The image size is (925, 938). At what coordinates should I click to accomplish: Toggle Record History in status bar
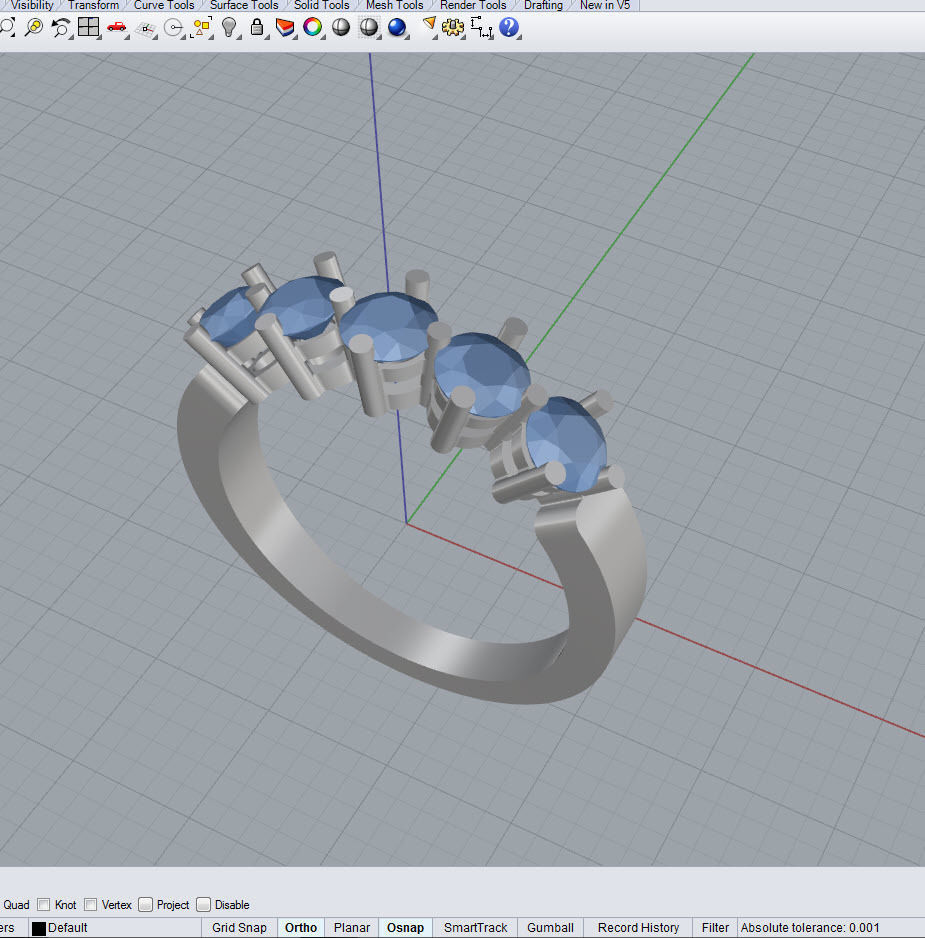coord(638,927)
